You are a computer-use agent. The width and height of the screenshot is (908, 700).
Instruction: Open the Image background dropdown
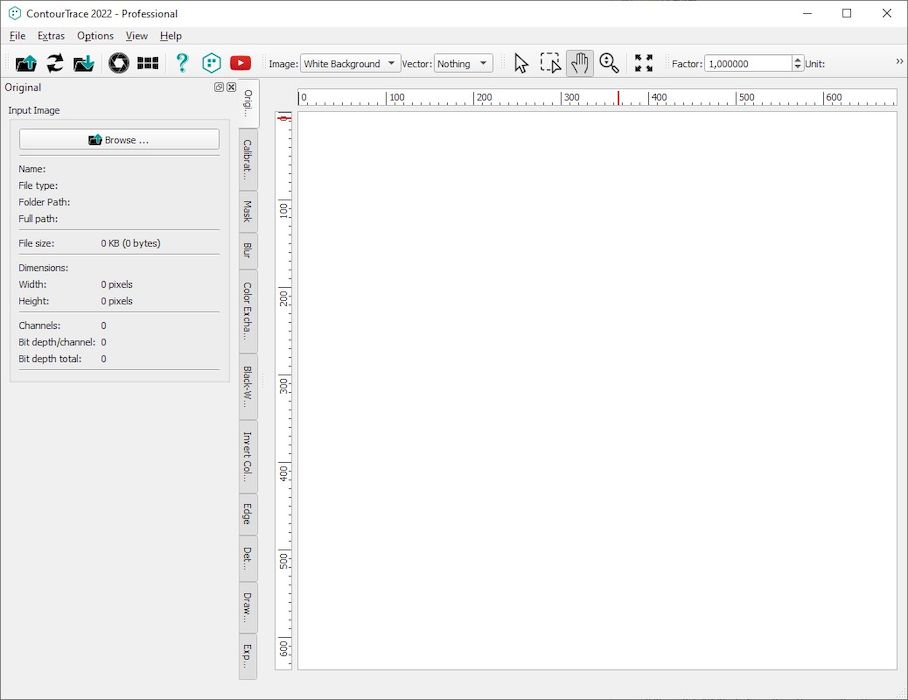(350, 63)
